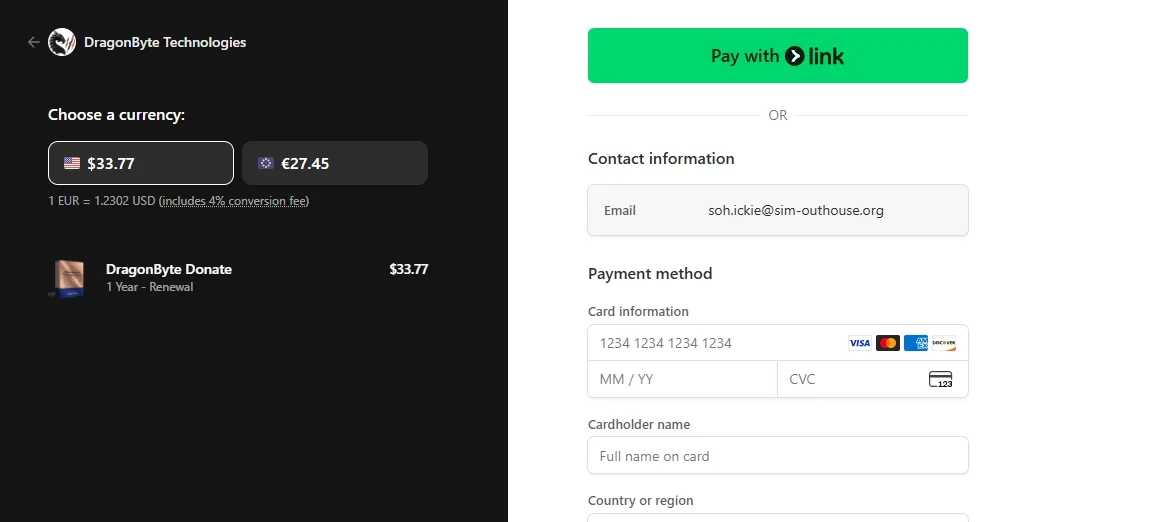Click the MM / YY expiry field

pos(682,379)
